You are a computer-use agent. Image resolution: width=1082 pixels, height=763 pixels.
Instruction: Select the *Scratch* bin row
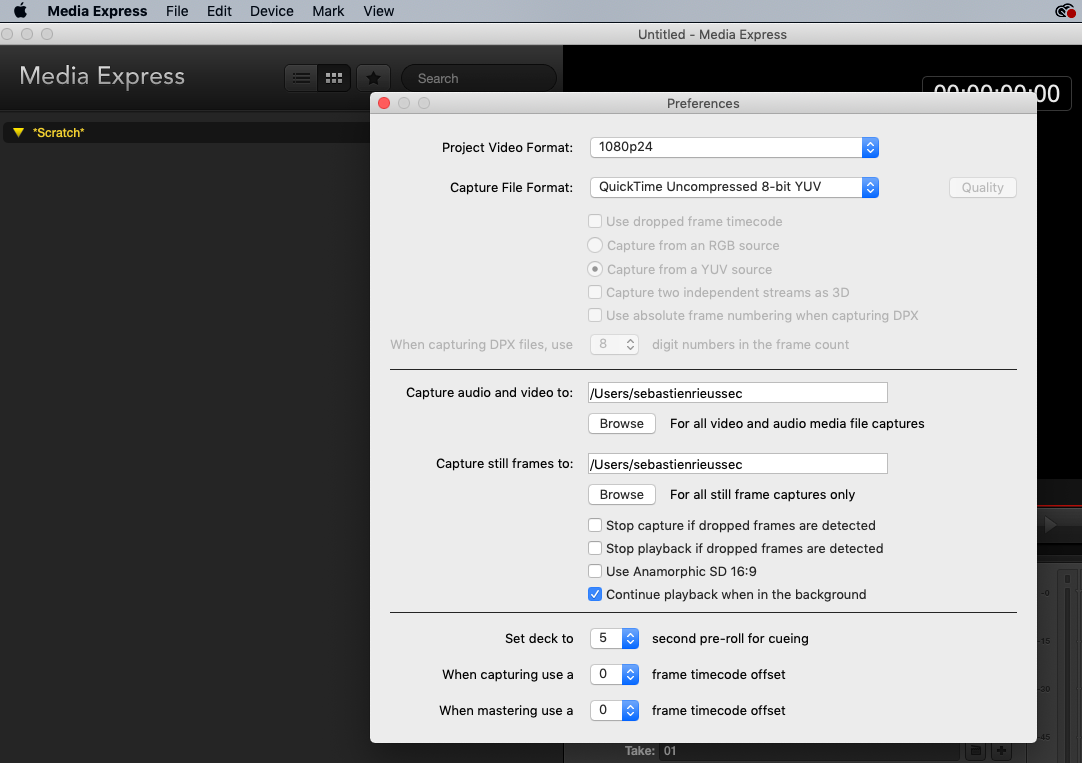186,132
